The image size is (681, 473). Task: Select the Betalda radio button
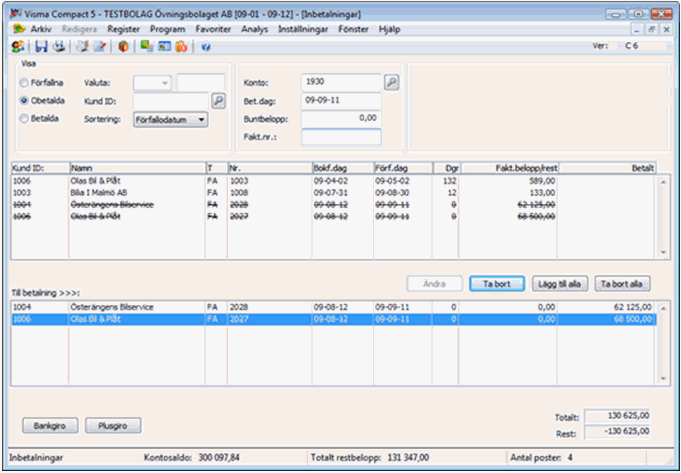click(25, 118)
